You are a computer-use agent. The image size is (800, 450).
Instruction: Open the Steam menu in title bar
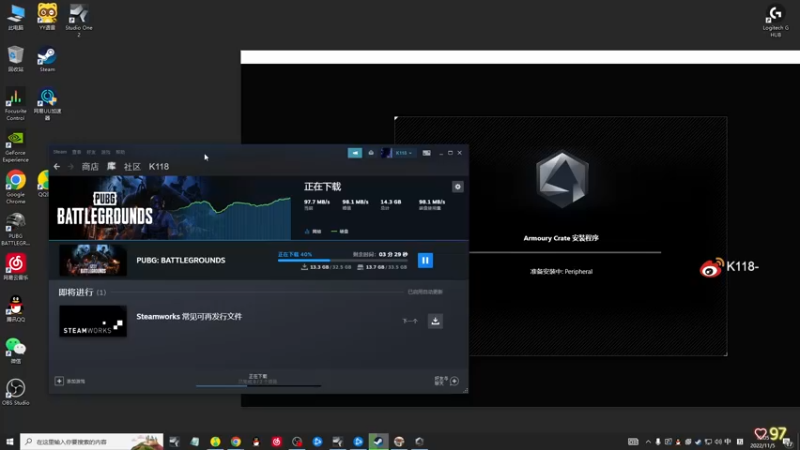(x=60, y=152)
